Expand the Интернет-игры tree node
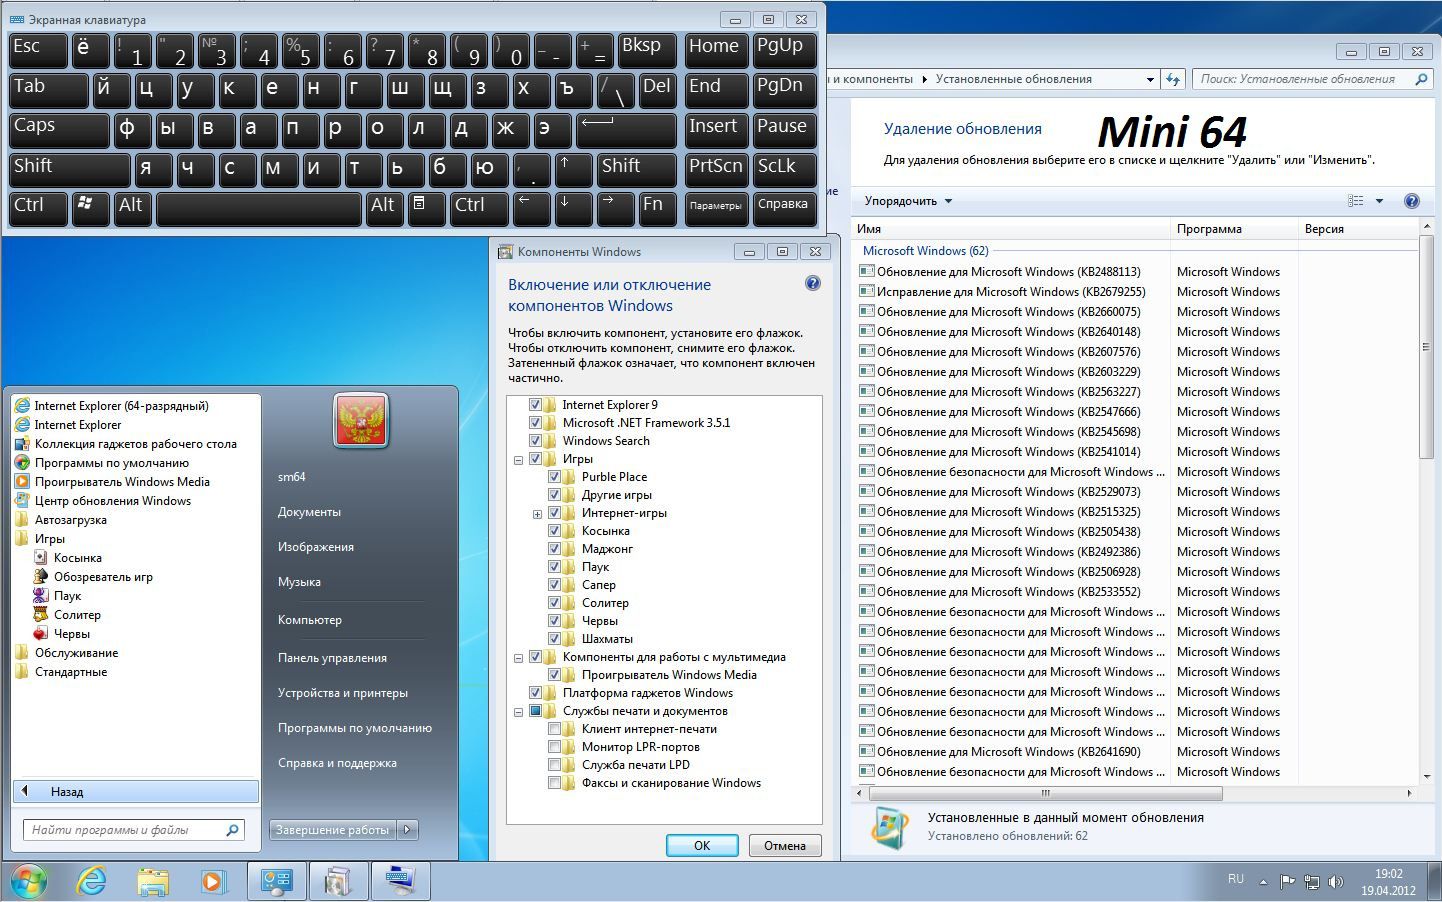 [x=537, y=514]
